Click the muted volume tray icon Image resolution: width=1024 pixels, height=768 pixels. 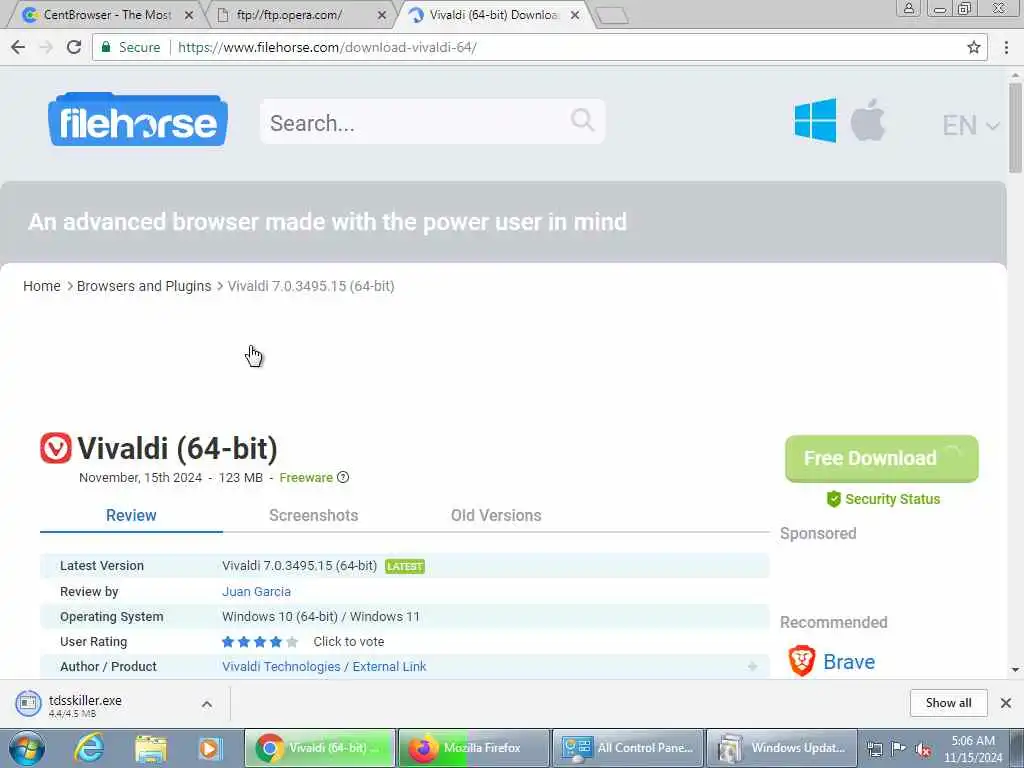[923, 750]
